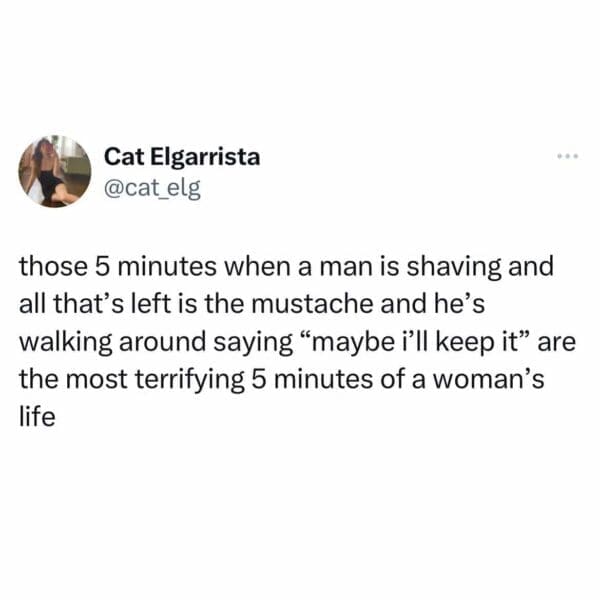Click the word "shaving" in the tweet

point(453,267)
